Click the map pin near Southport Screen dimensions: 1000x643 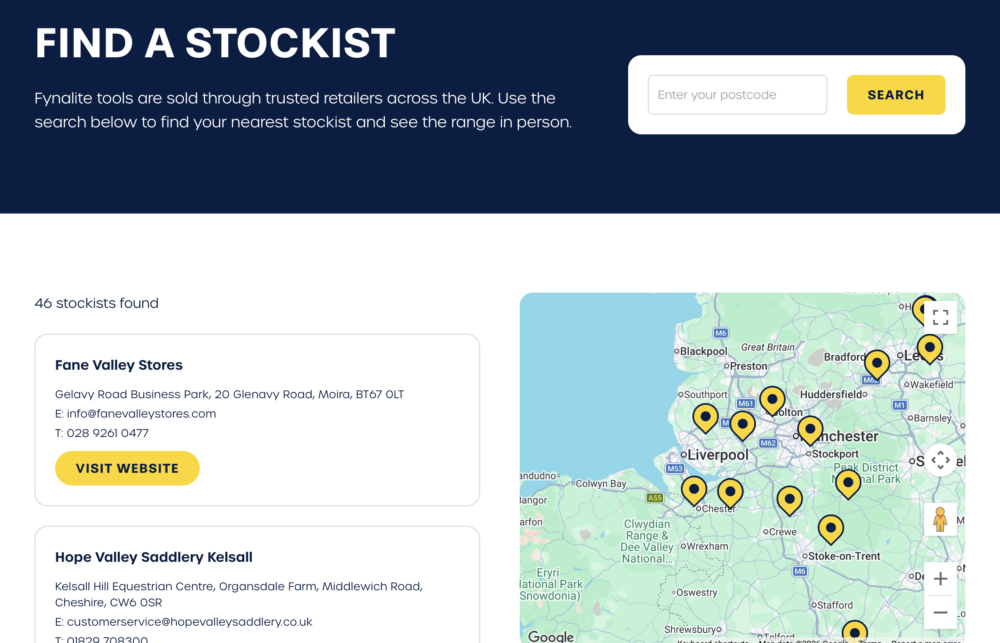pos(705,418)
